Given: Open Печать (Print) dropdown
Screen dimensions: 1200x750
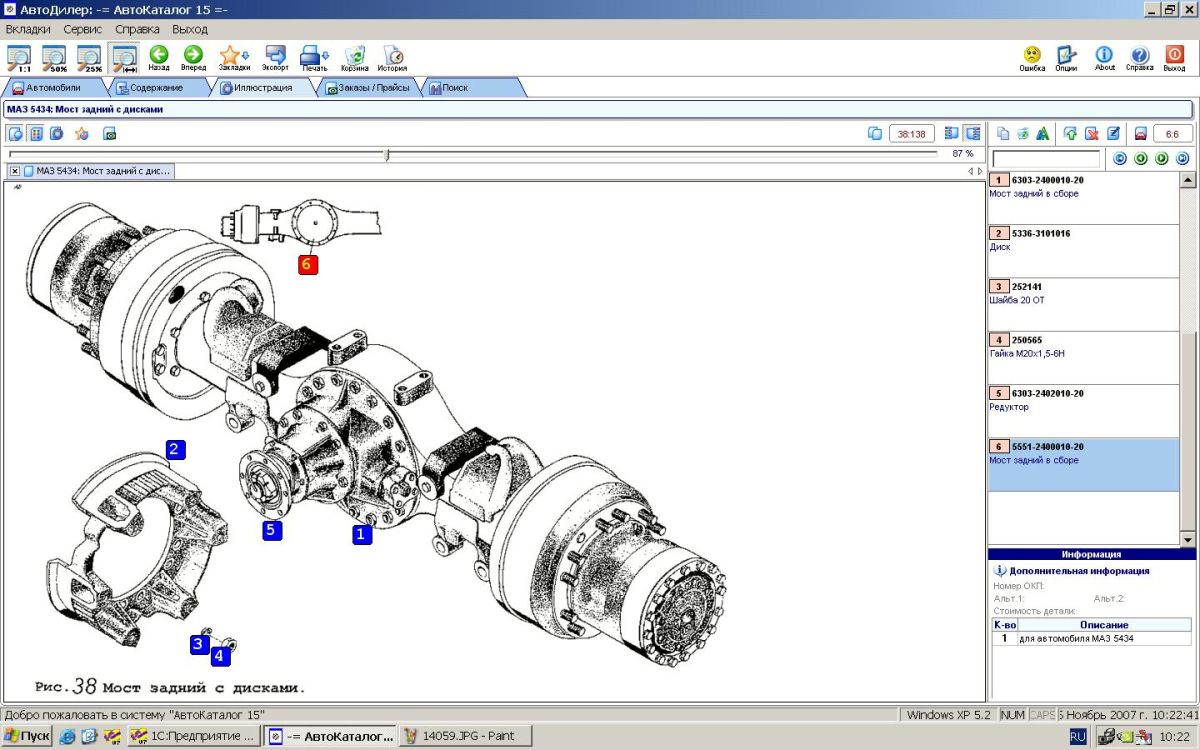Looking at the screenshot, I should pos(314,56).
